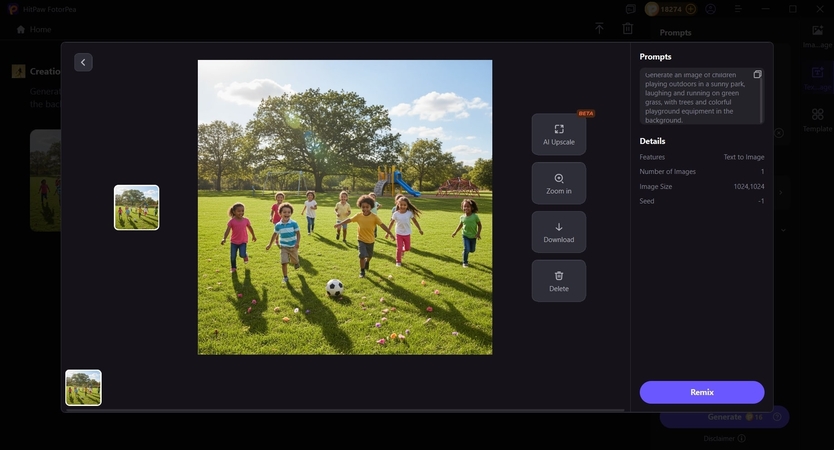Click the prompt text box
The image size is (834, 450).
(702, 96)
